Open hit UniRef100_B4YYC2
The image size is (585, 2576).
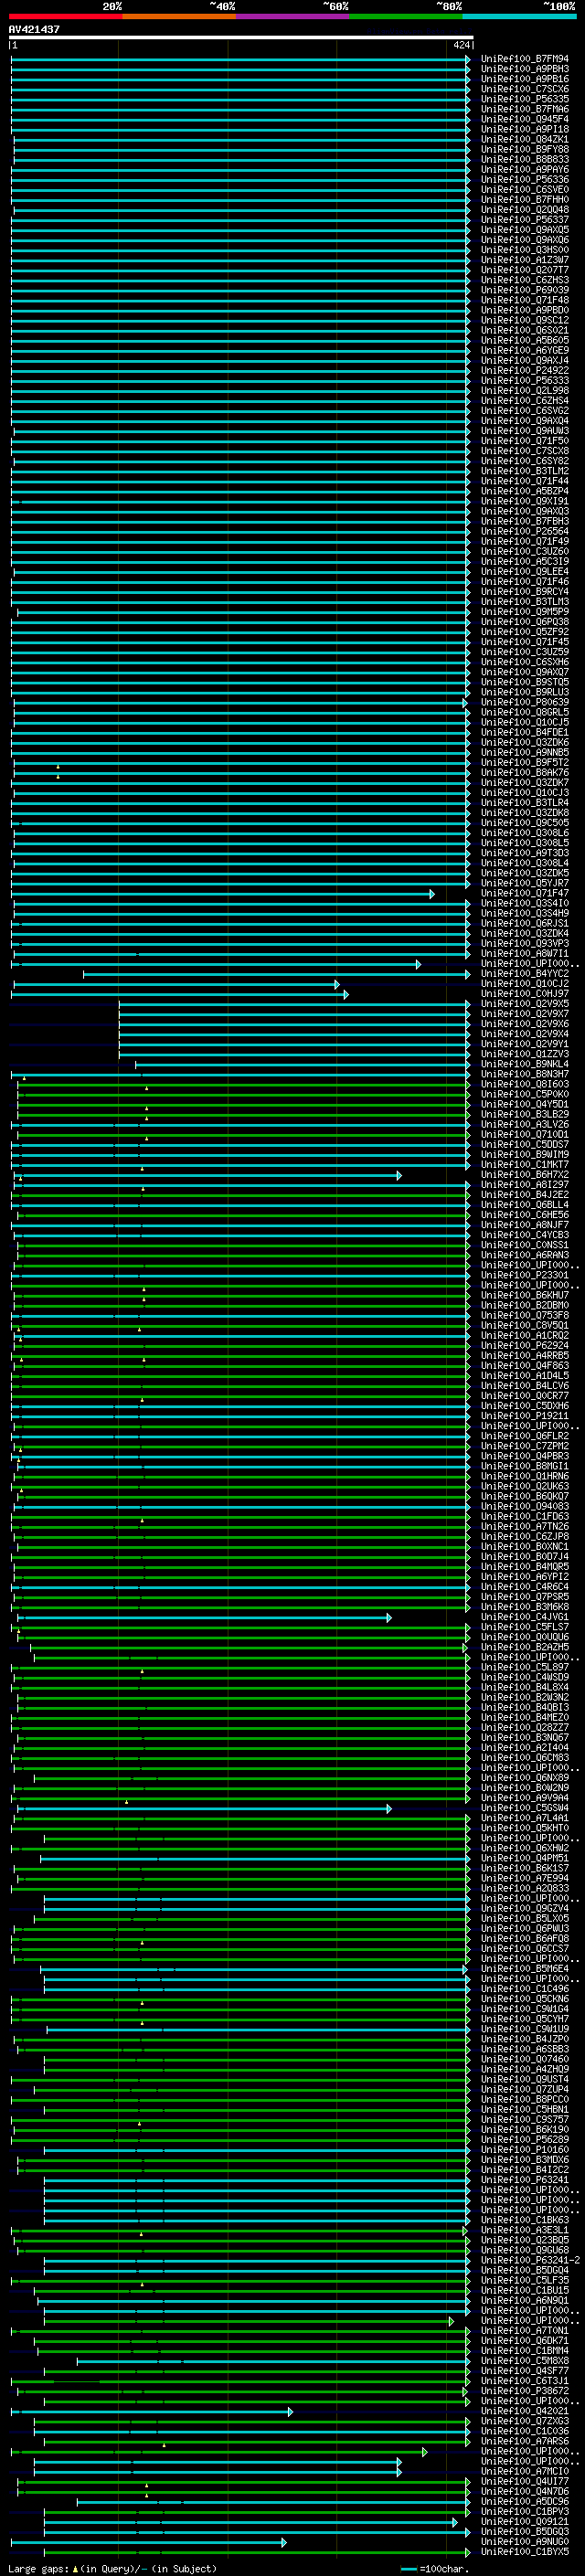pos(525,973)
